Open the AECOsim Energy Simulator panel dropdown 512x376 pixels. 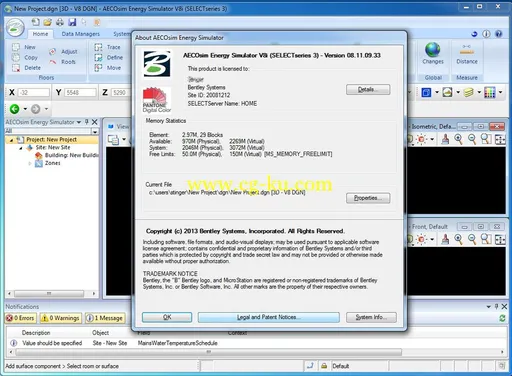(79, 122)
